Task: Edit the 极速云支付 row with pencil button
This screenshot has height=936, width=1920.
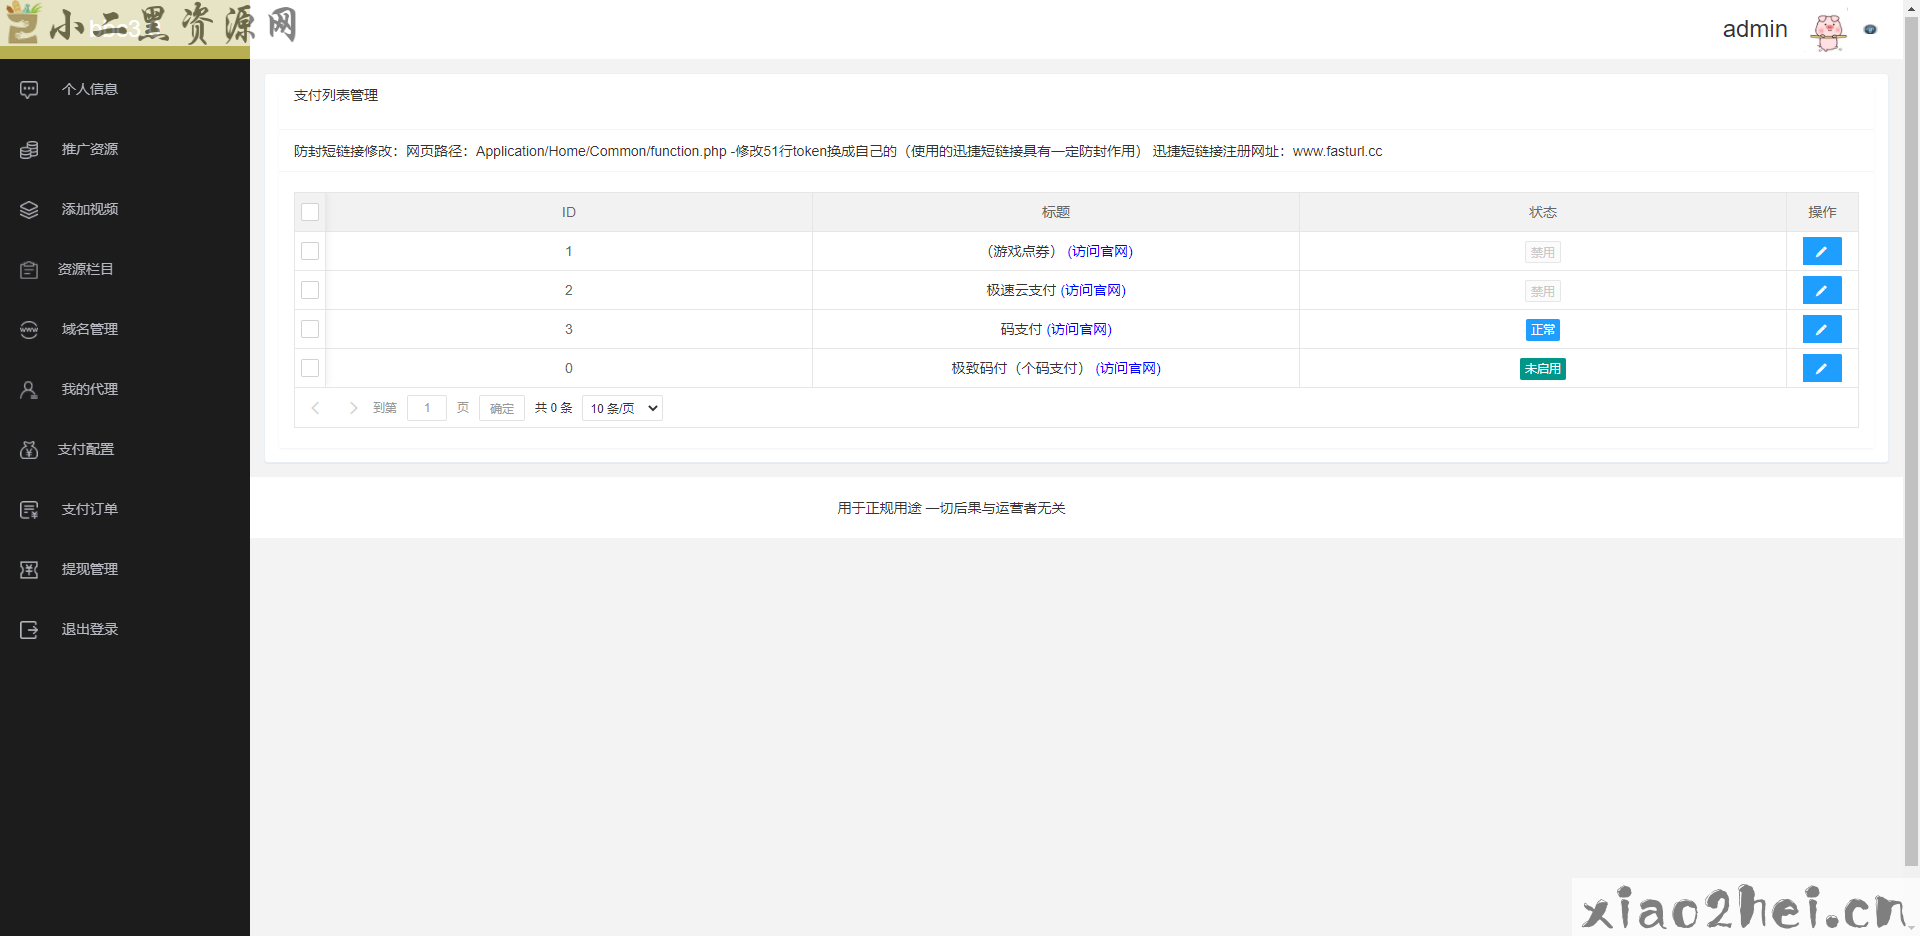Action: tap(1822, 290)
